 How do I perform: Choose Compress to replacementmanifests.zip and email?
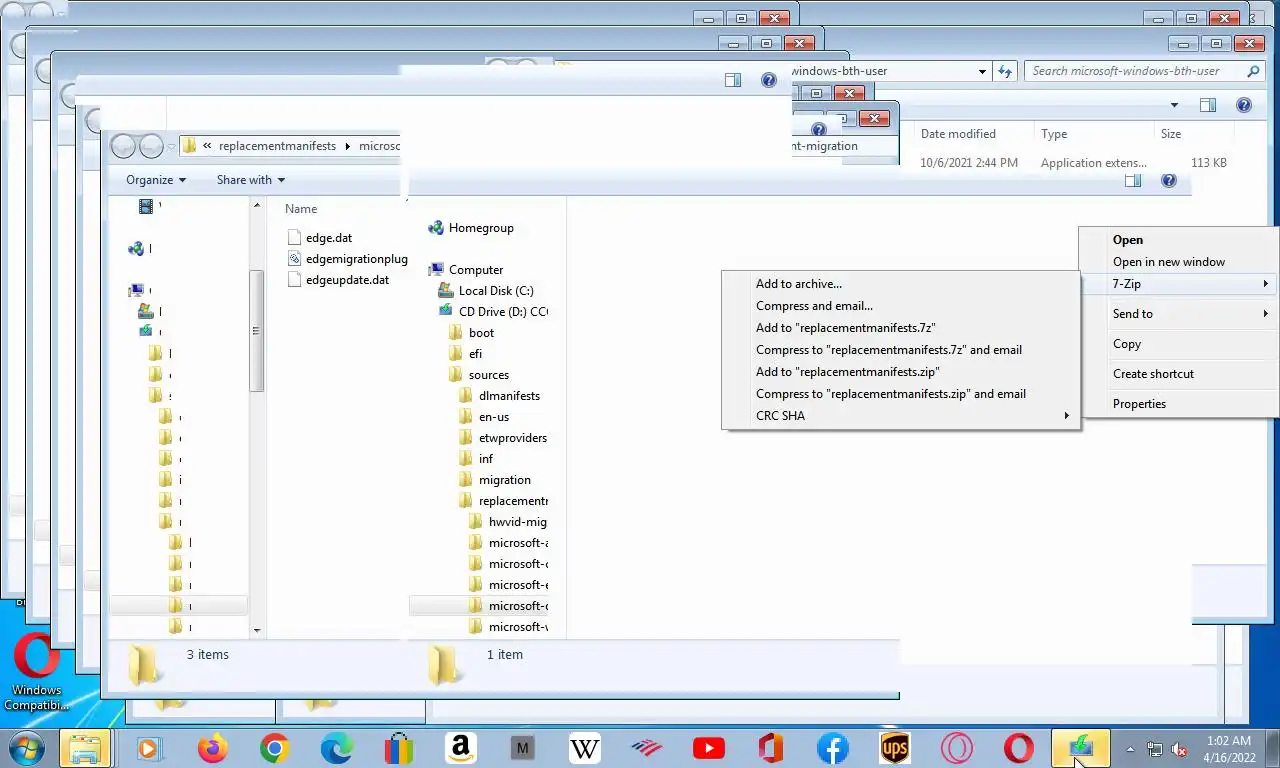click(901, 394)
